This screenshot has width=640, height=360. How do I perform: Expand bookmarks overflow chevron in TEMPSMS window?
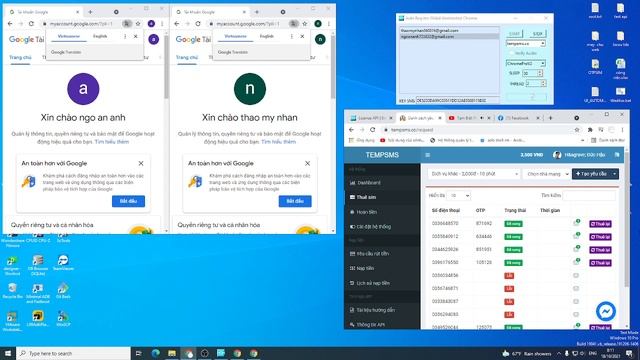[x=582, y=140]
